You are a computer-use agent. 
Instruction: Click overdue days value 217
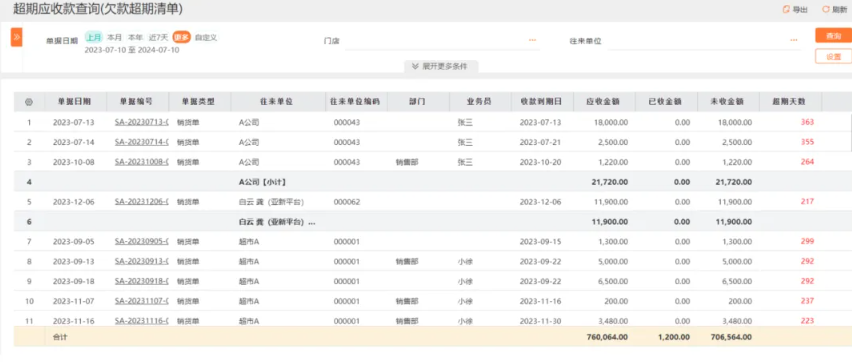pos(807,202)
